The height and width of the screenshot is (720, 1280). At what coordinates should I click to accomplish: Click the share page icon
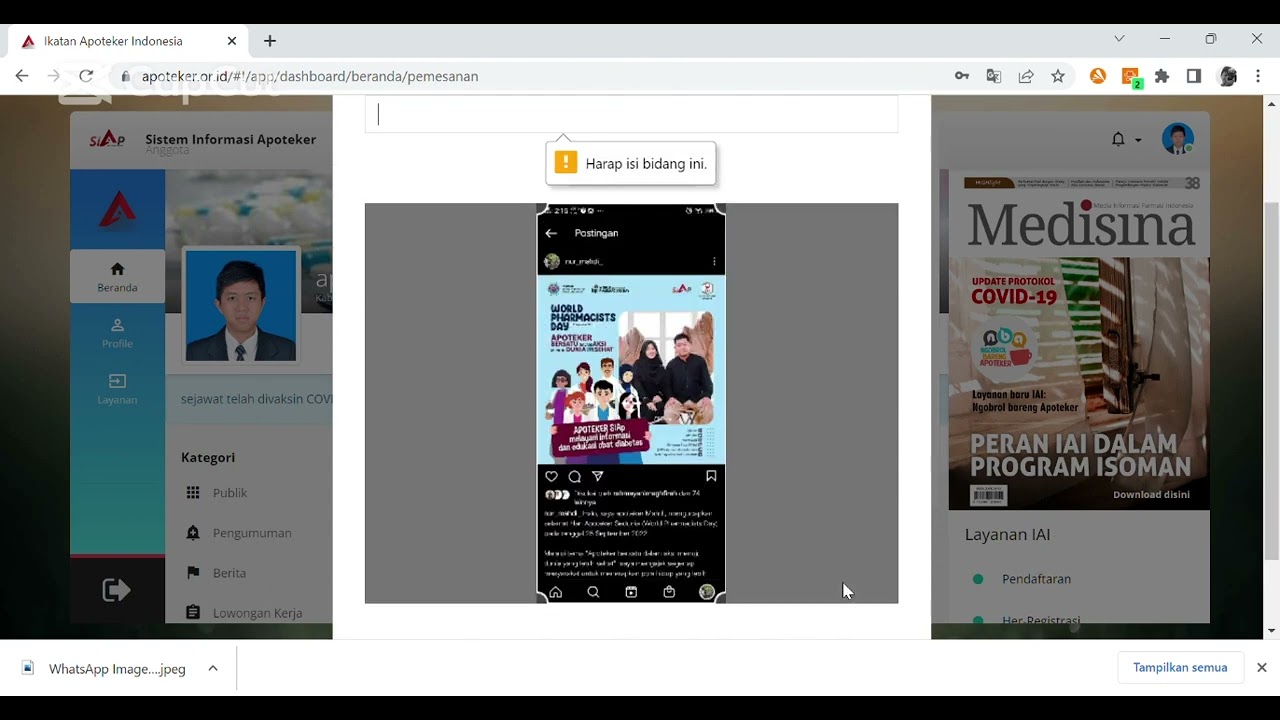[x=1026, y=76]
